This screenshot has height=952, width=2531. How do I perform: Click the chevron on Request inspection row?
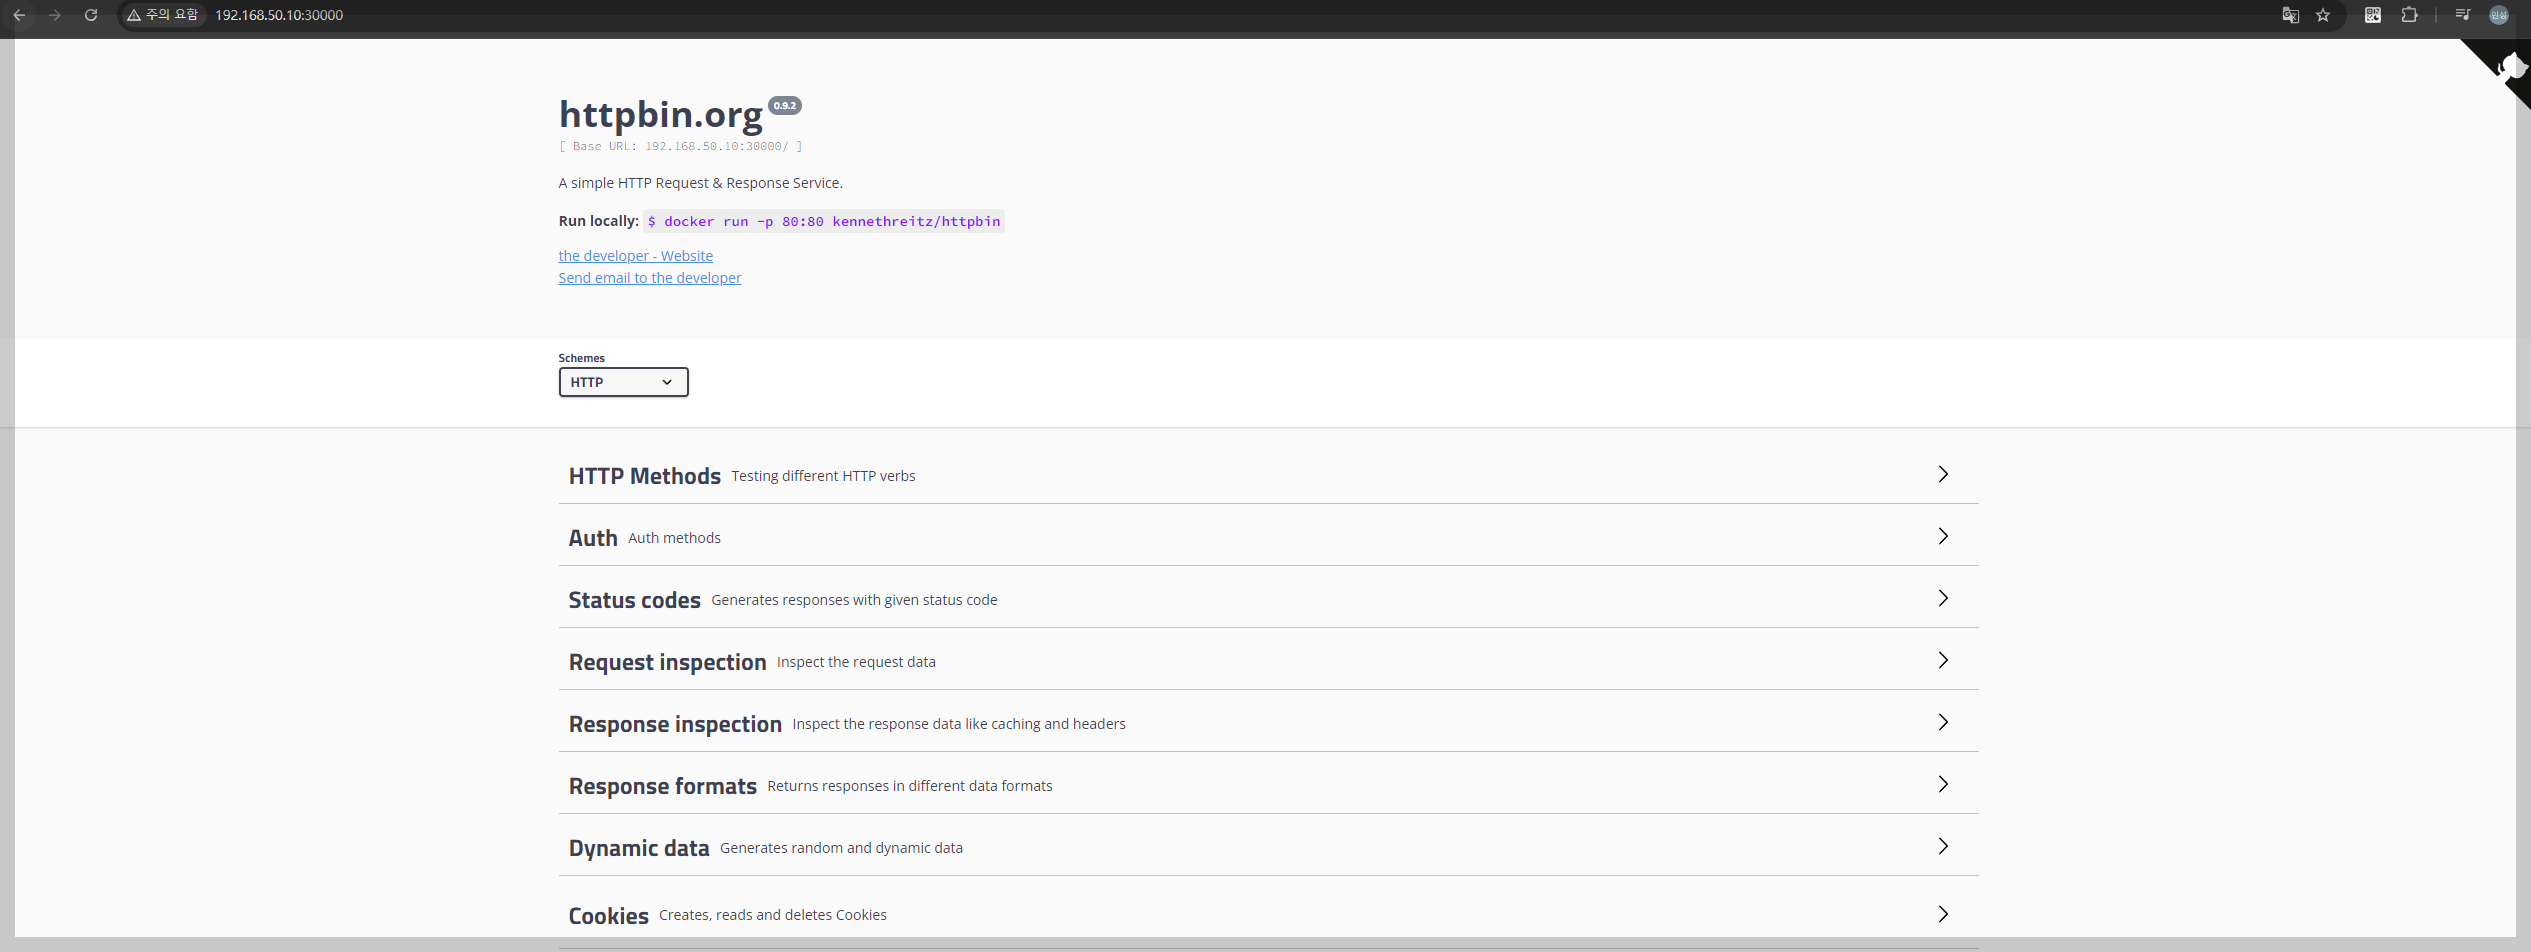(x=1943, y=660)
